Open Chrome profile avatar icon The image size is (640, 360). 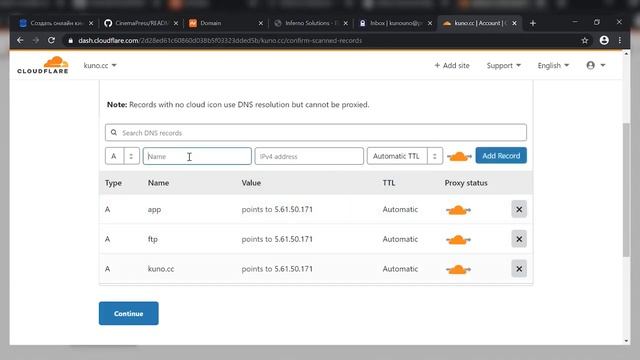(x=604, y=40)
